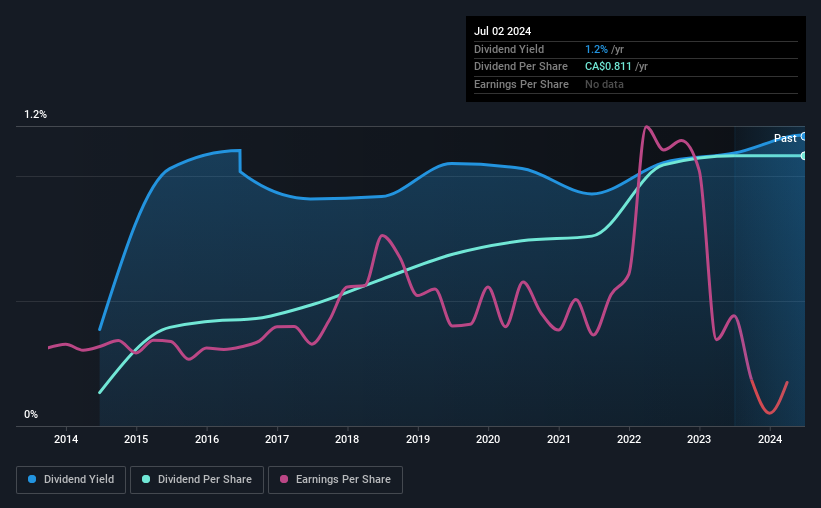Click the Dividend Yield endpoint marker by Past
This screenshot has height=508, width=821.
pyautogui.click(x=803, y=137)
